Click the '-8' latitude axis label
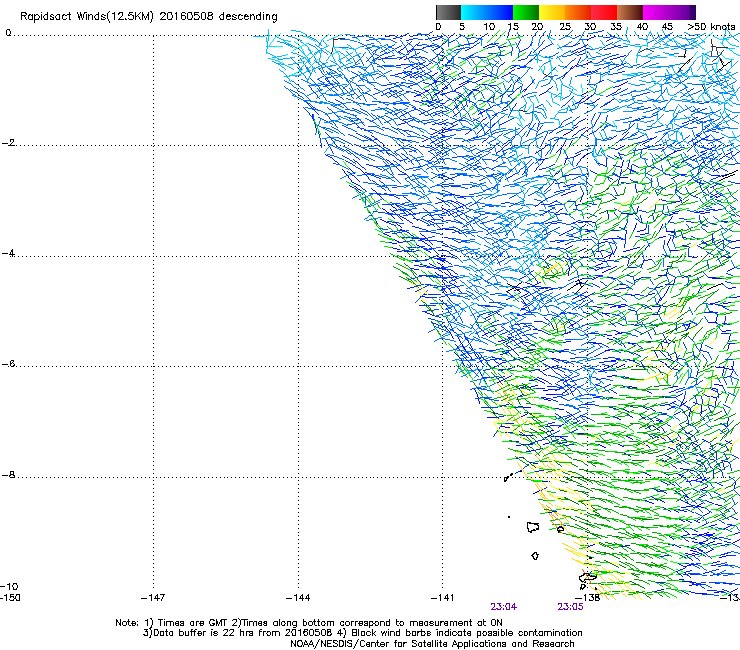The image size is (740, 650). tap(8, 475)
